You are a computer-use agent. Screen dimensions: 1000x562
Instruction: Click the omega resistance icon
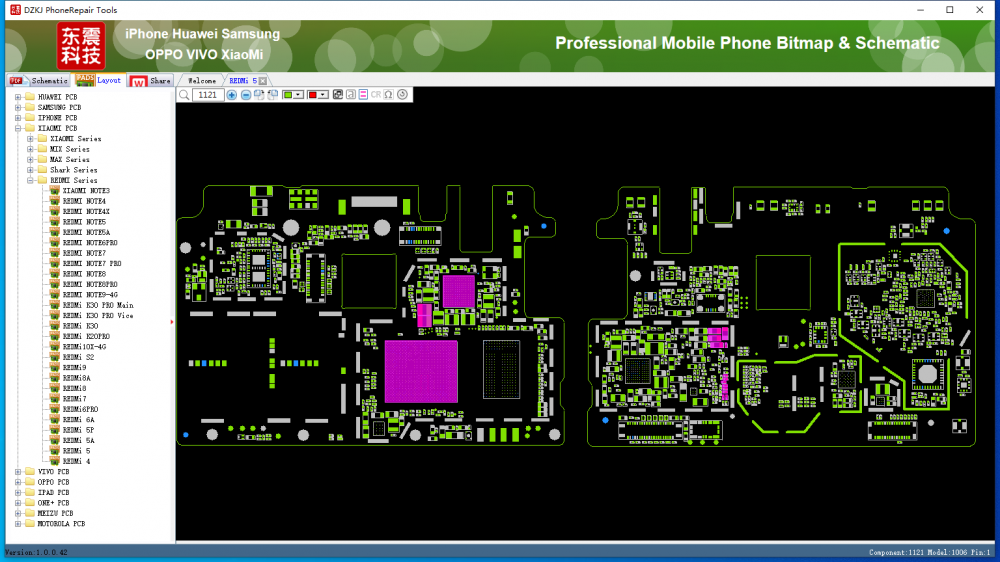tap(388, 95)
